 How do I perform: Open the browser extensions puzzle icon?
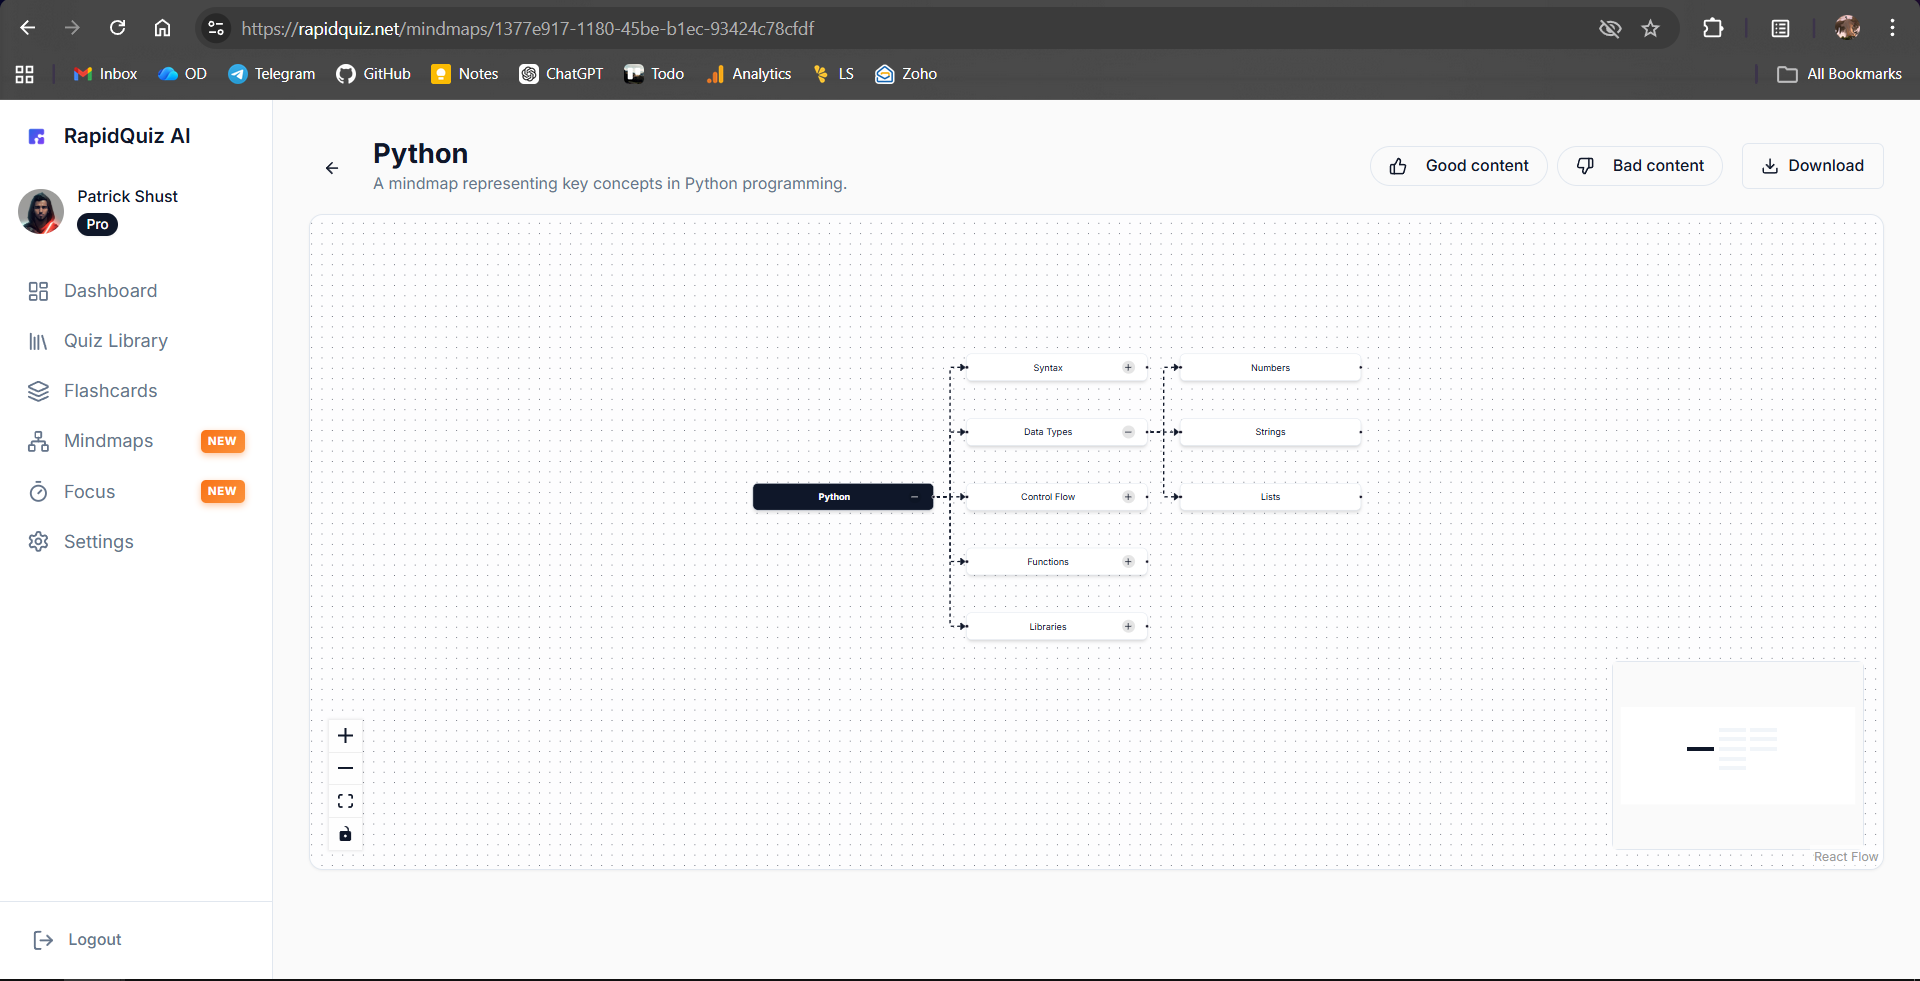click(1713, 28)
